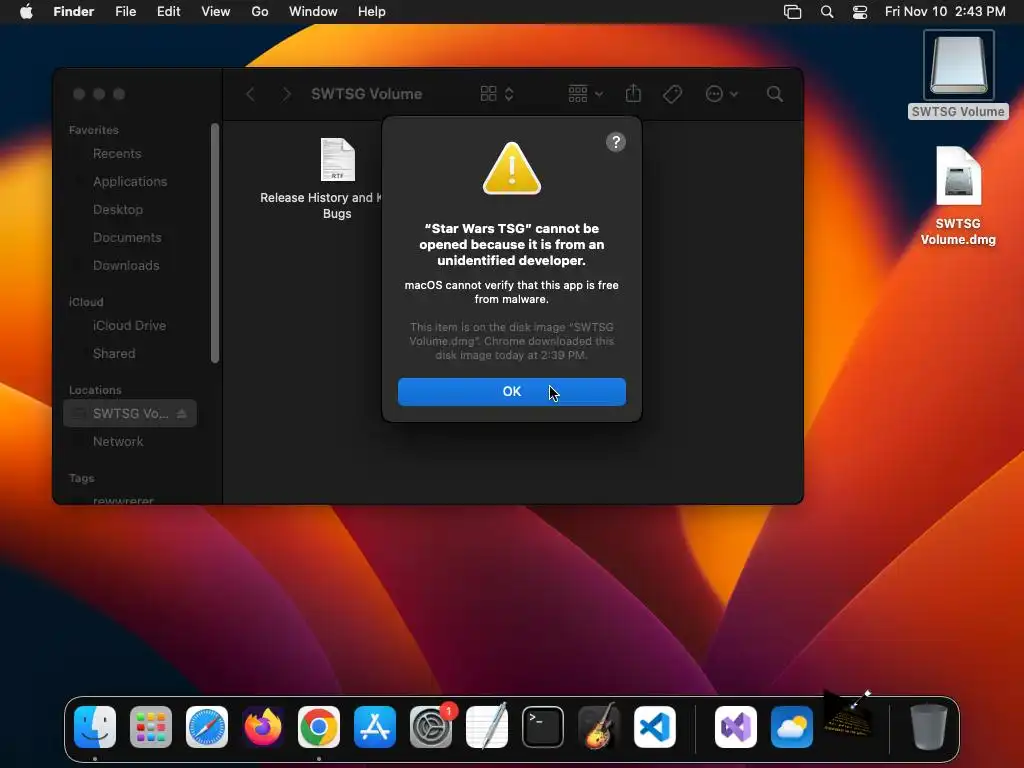Viewport: 1024px width, 768px height.
Task: Open the Help menu
Action: coord(372,12)
